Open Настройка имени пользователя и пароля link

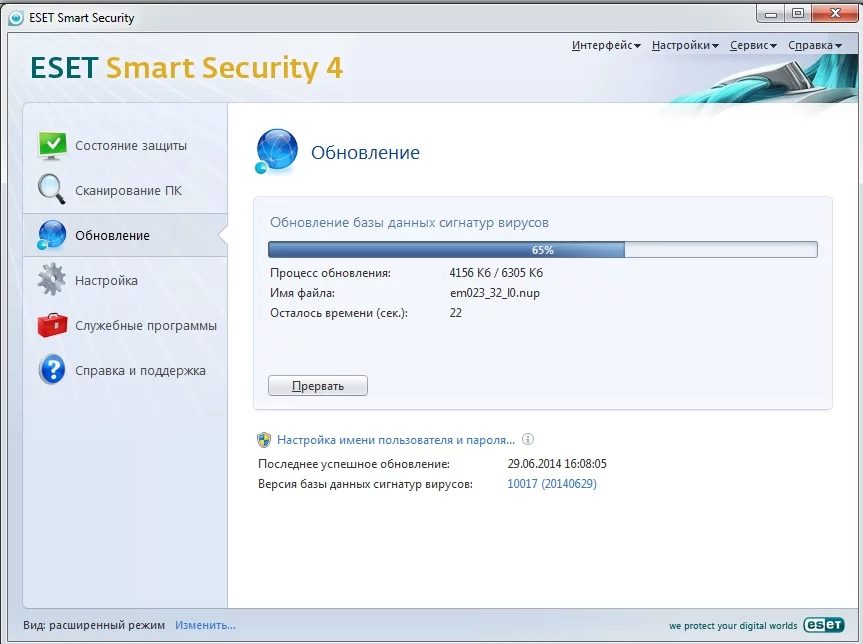click(396, 440)
